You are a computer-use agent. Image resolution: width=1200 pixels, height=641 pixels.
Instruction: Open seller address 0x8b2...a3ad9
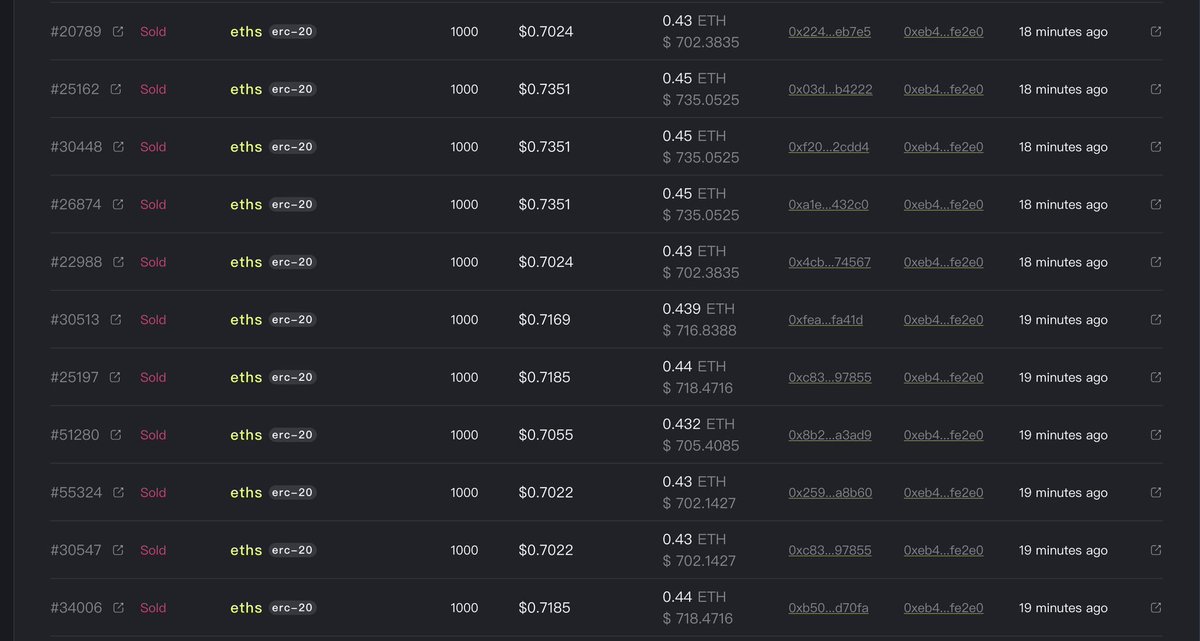[830, 435]
